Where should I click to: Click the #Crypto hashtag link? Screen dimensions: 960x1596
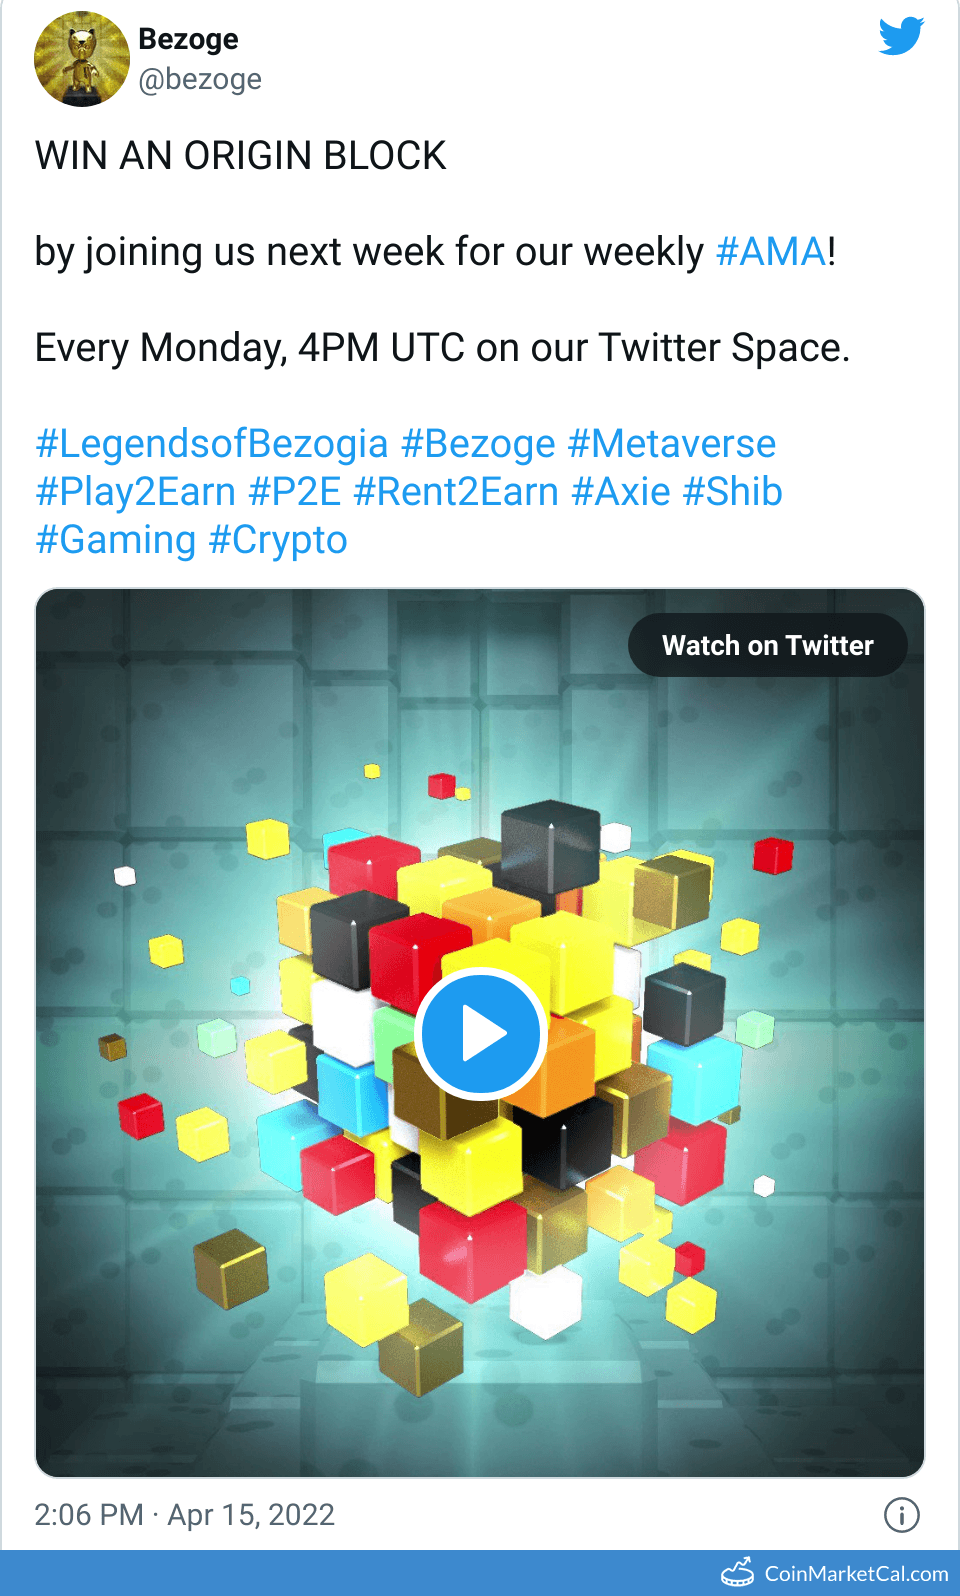point(278,540)
